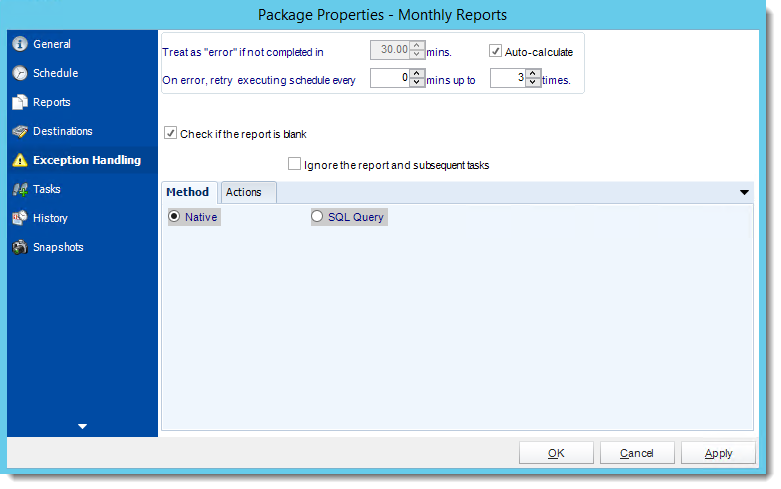Click the General info icon
This screenshot has width=781, height=489.
20,44
